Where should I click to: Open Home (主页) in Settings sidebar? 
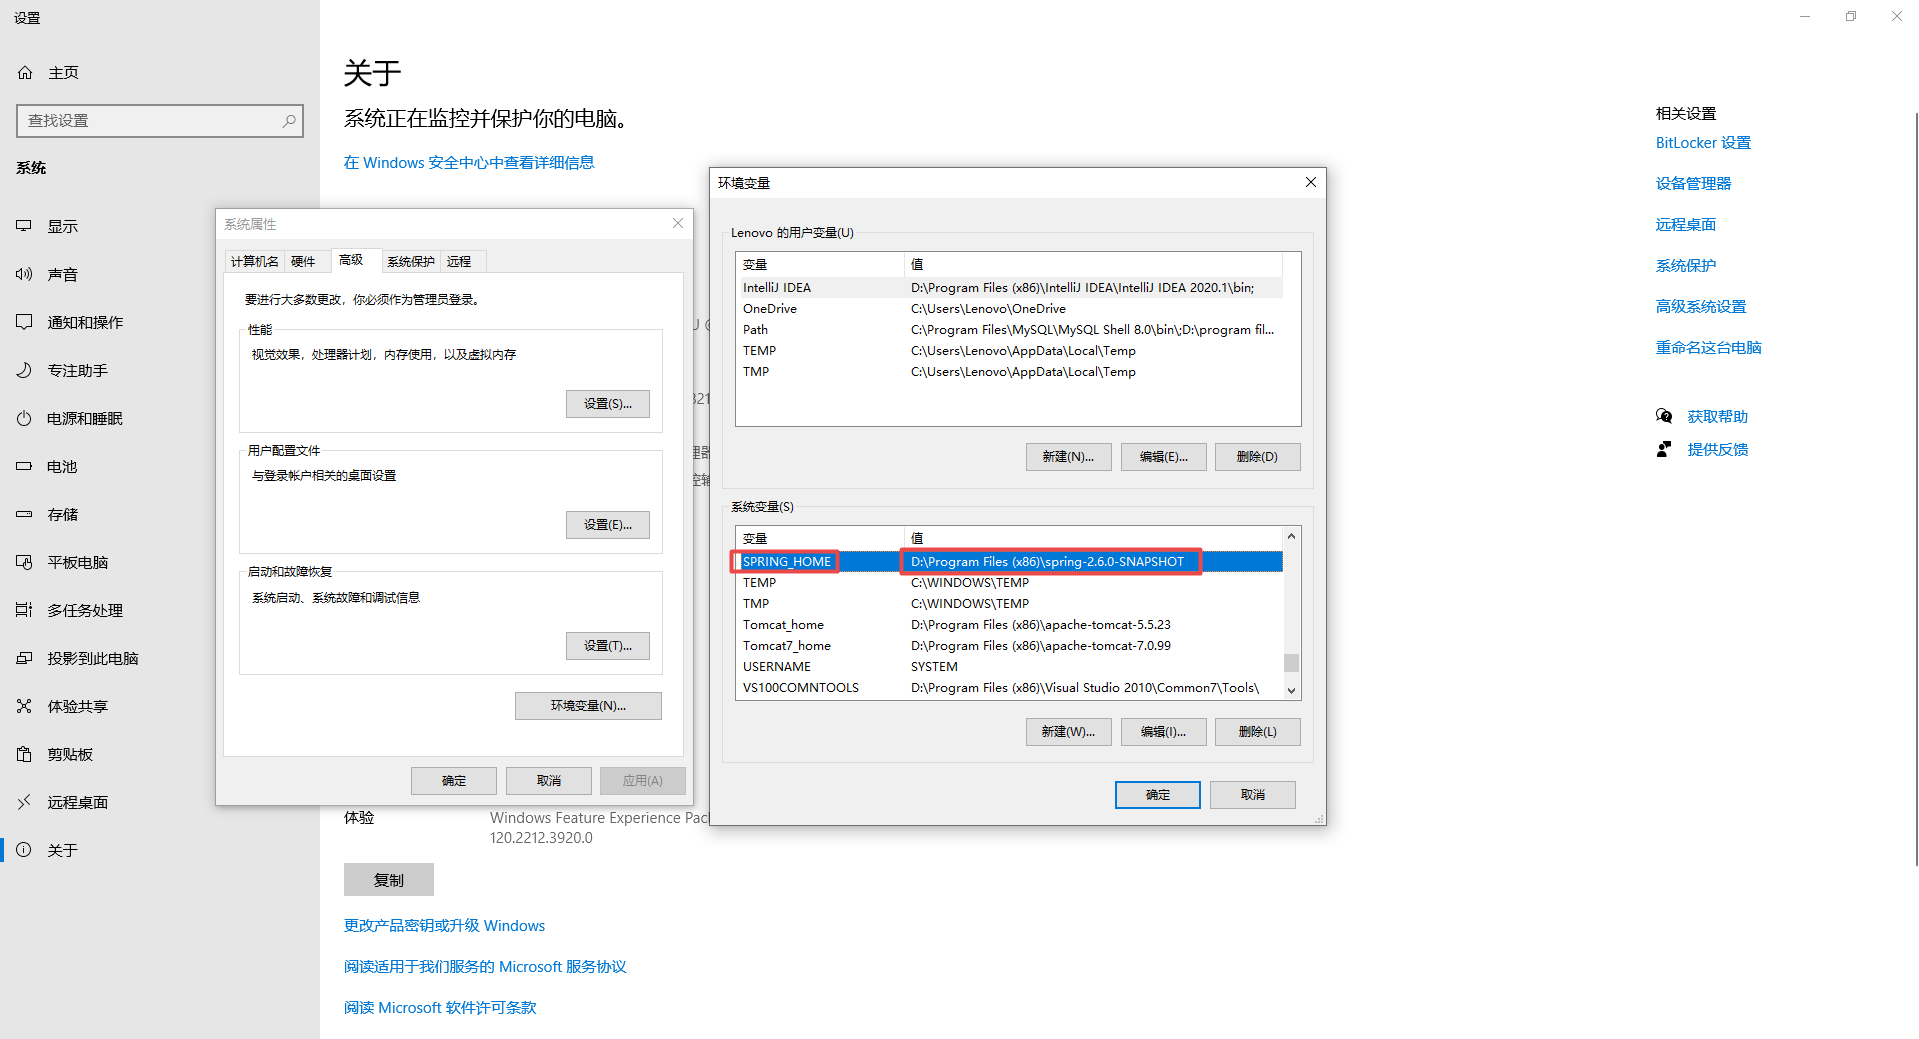coord(48,73)
